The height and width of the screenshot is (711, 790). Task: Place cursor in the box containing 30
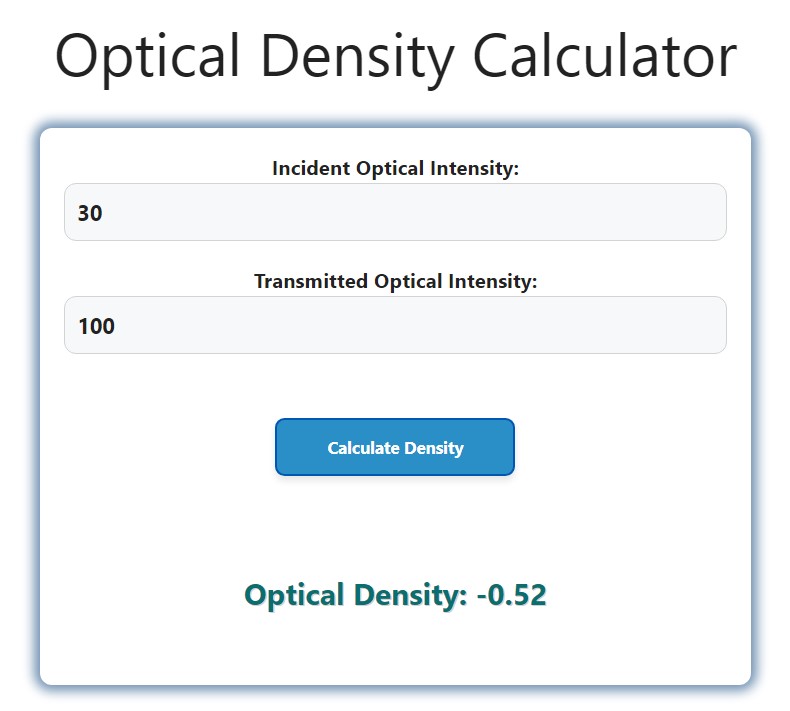point(395,212)
